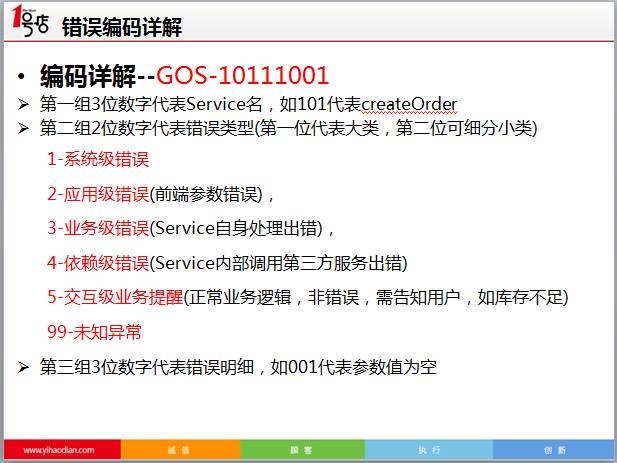Click the red code 'GOS-10111001'

242,75
